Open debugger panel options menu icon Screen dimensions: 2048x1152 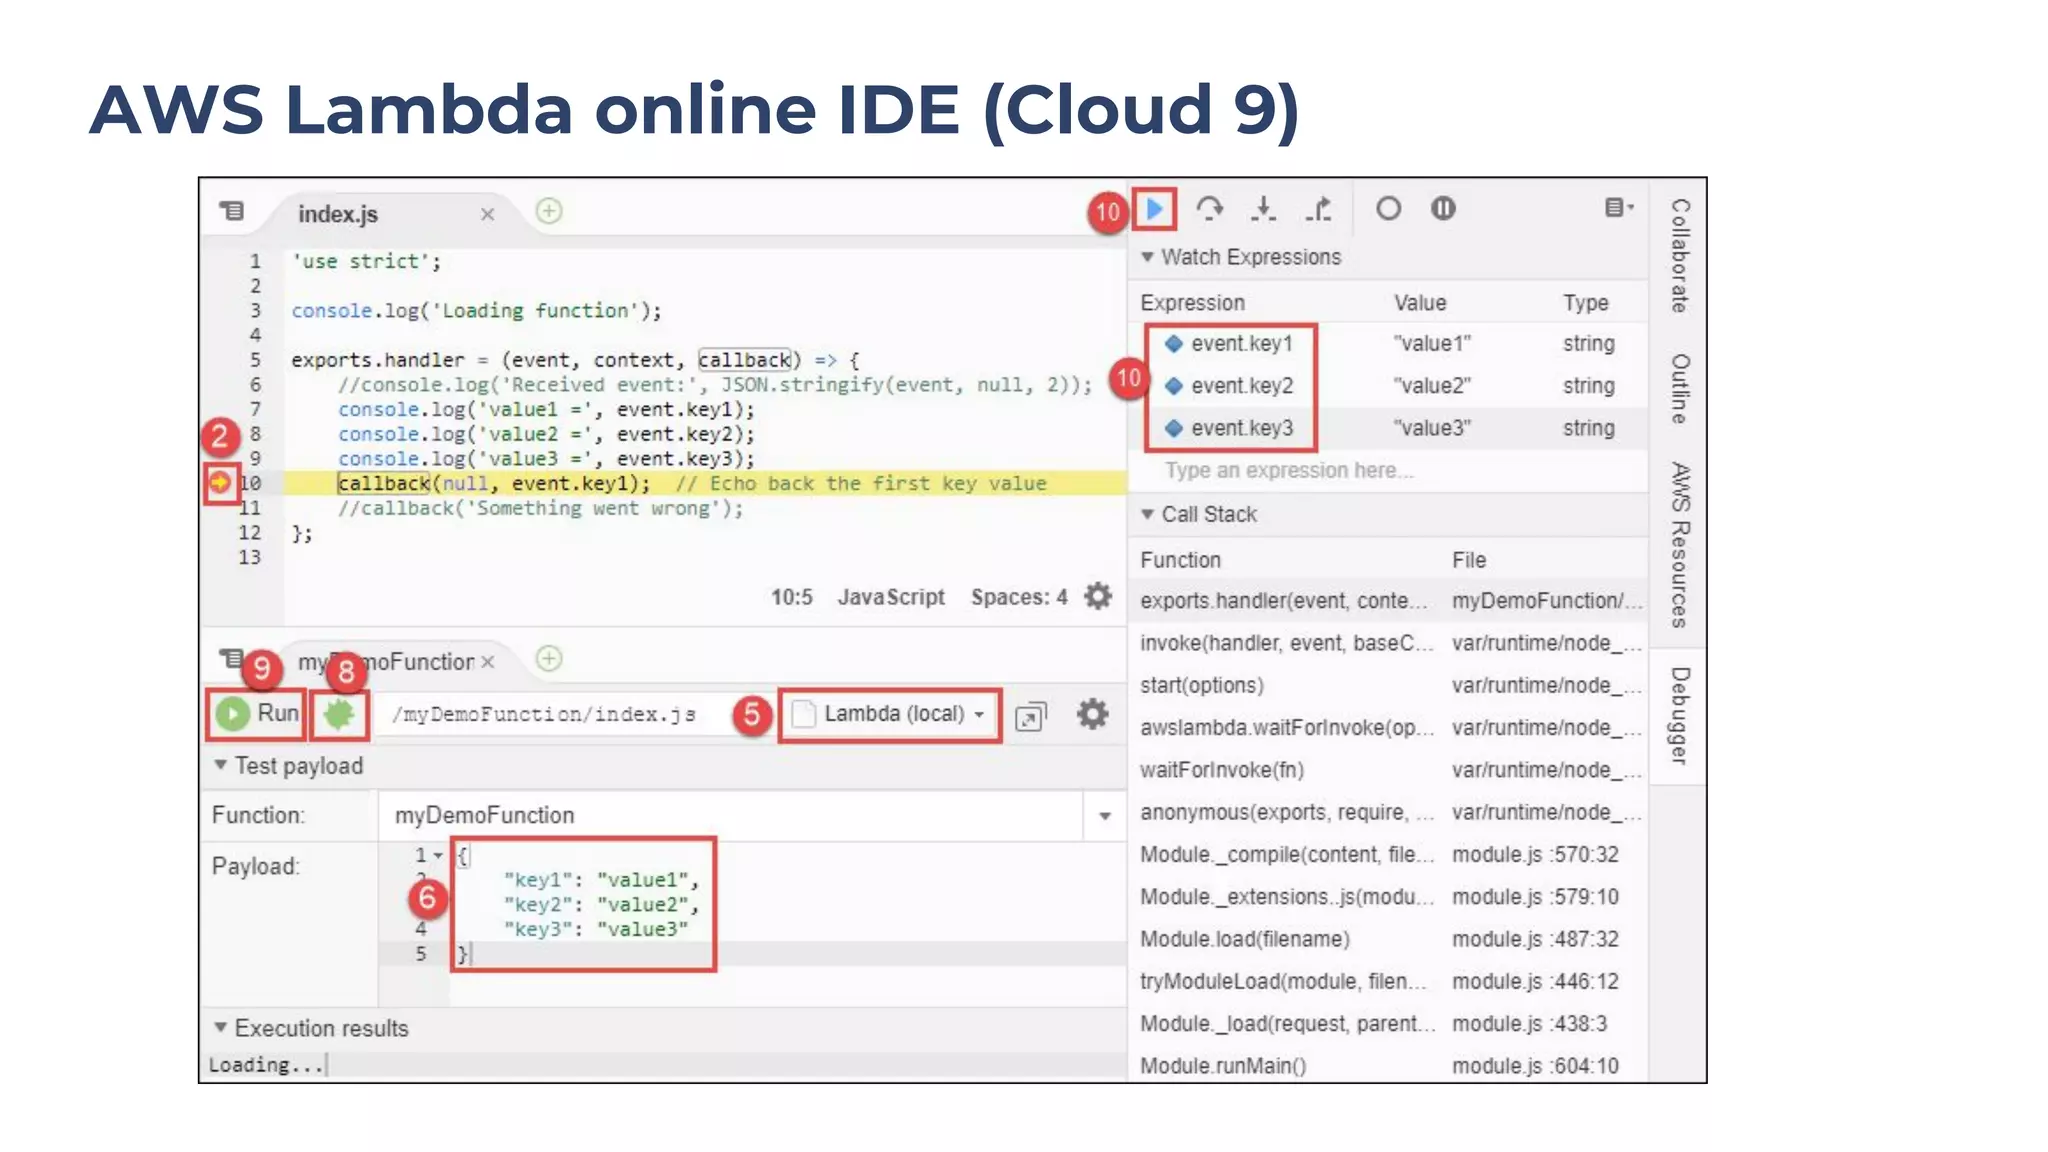1619,207
